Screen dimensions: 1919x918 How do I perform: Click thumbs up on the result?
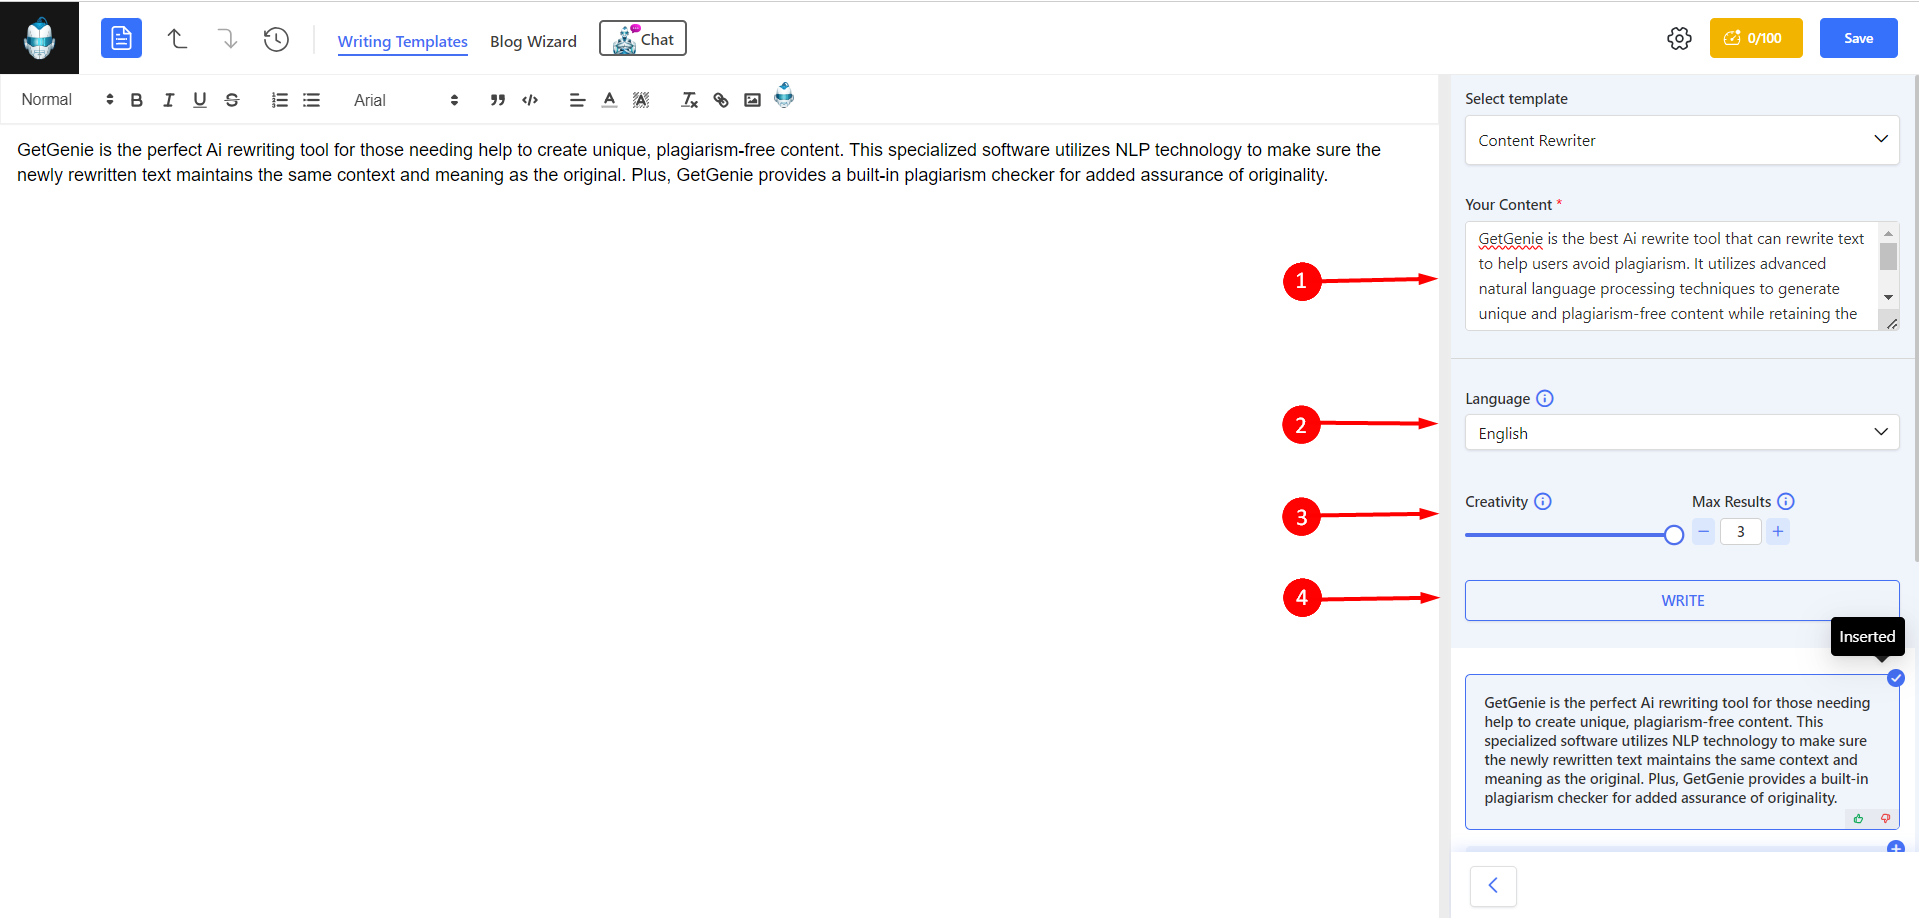pos(1859,819)
